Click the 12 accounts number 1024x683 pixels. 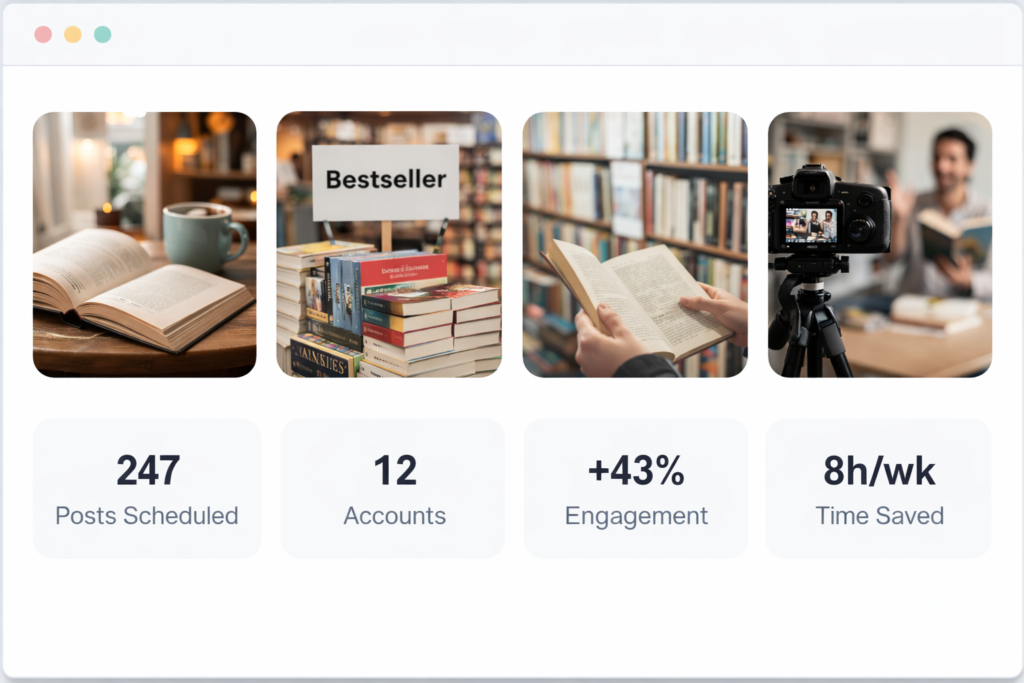[x=394, y=470]
